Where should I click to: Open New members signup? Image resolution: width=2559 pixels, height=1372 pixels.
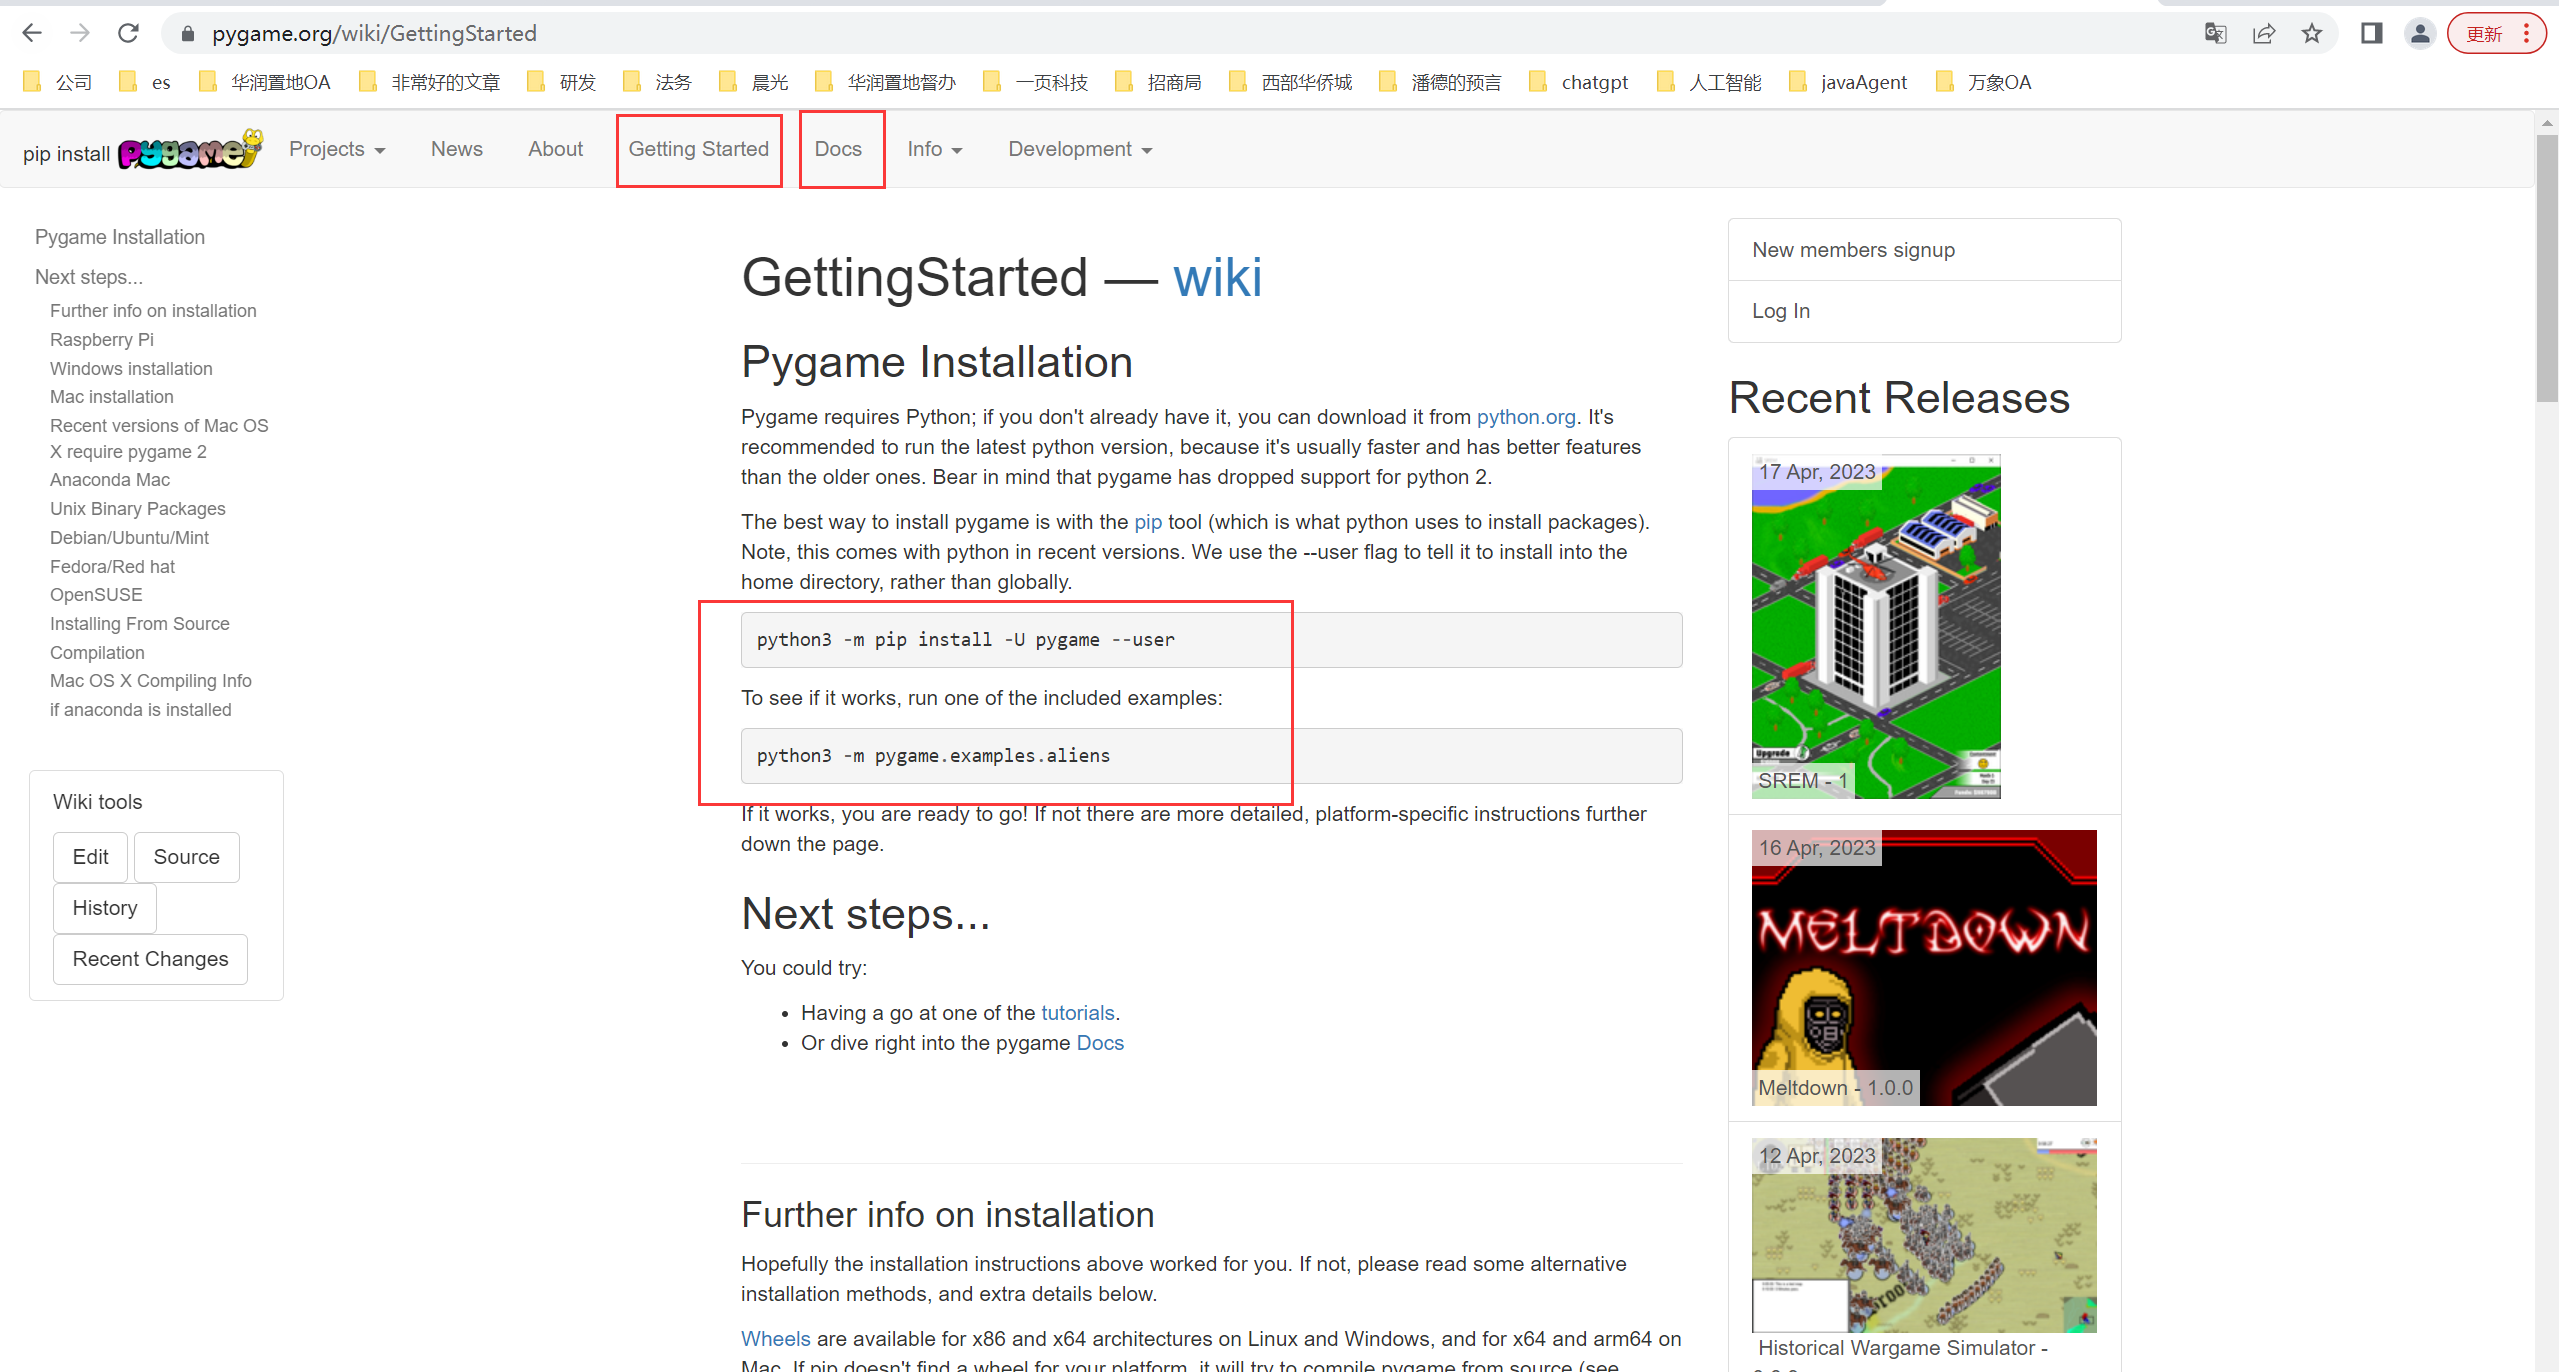point(1924,250)
